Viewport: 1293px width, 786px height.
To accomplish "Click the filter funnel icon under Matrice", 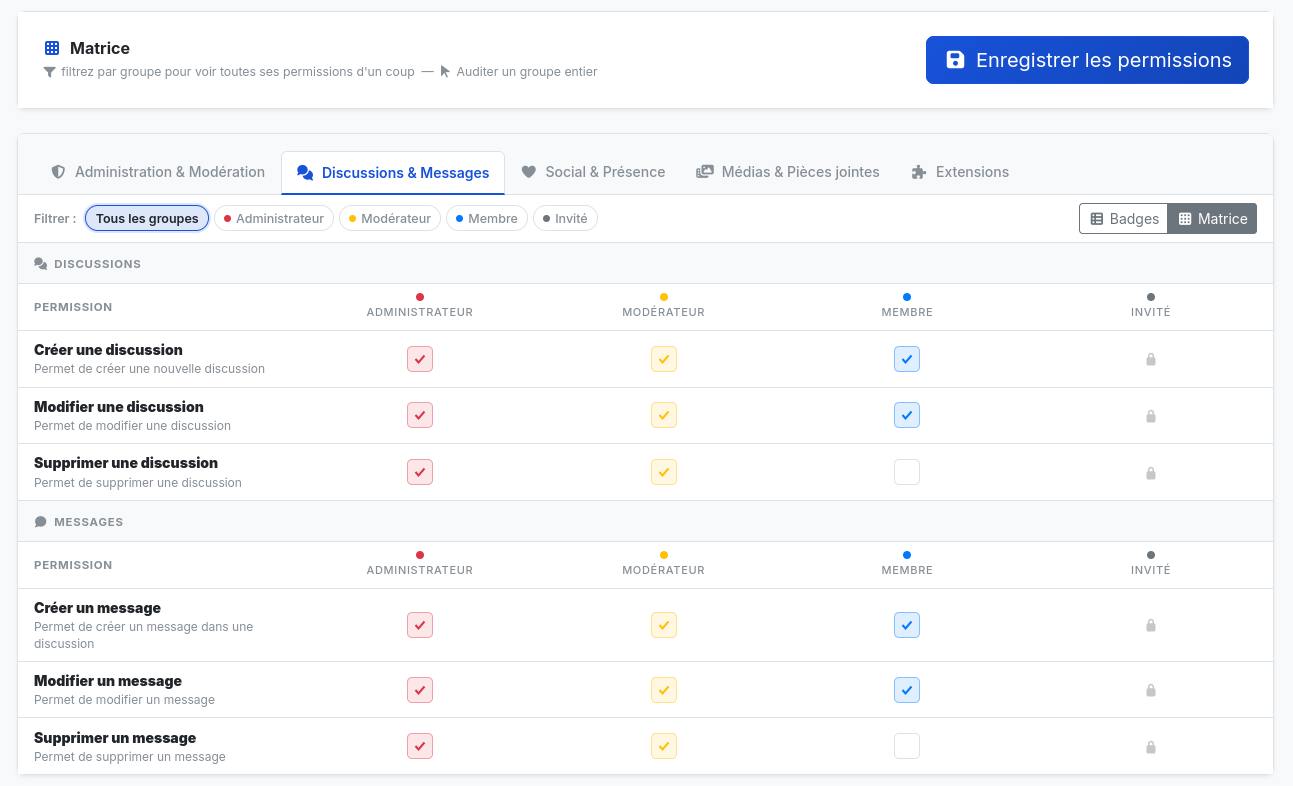I will [48, 72].
